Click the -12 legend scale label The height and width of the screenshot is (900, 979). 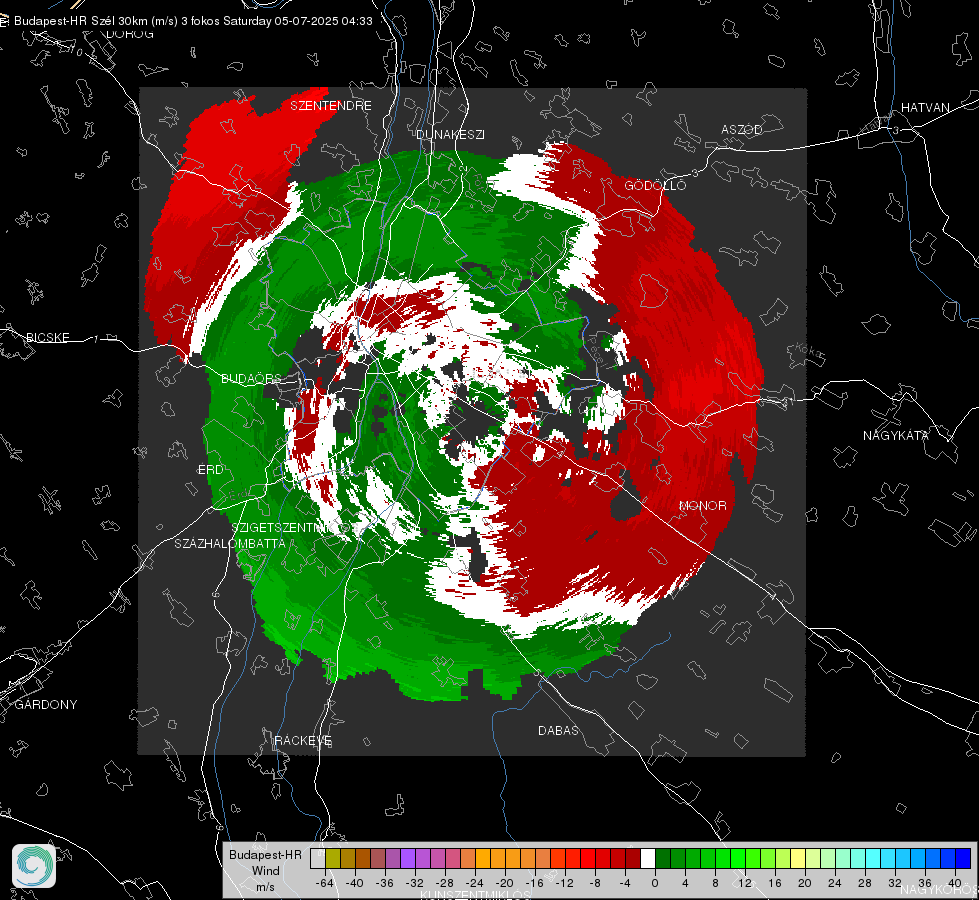point(564,883)
